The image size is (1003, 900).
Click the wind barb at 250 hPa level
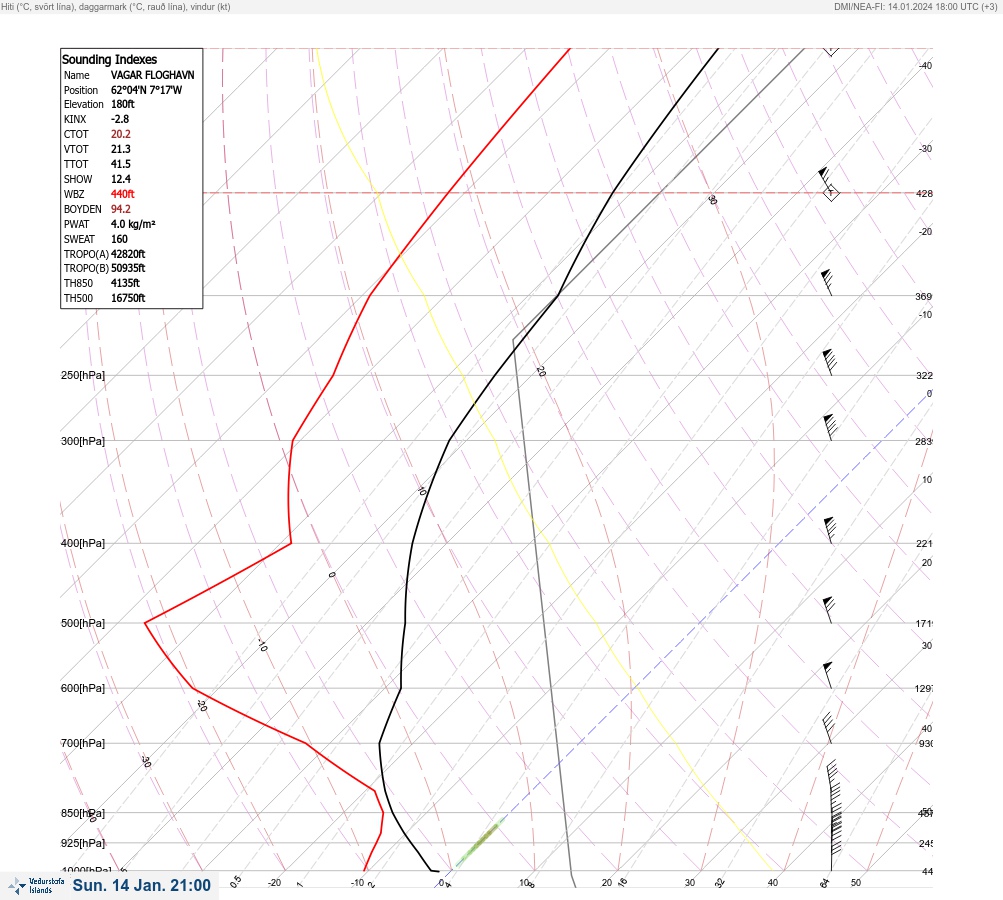[829, 362]
